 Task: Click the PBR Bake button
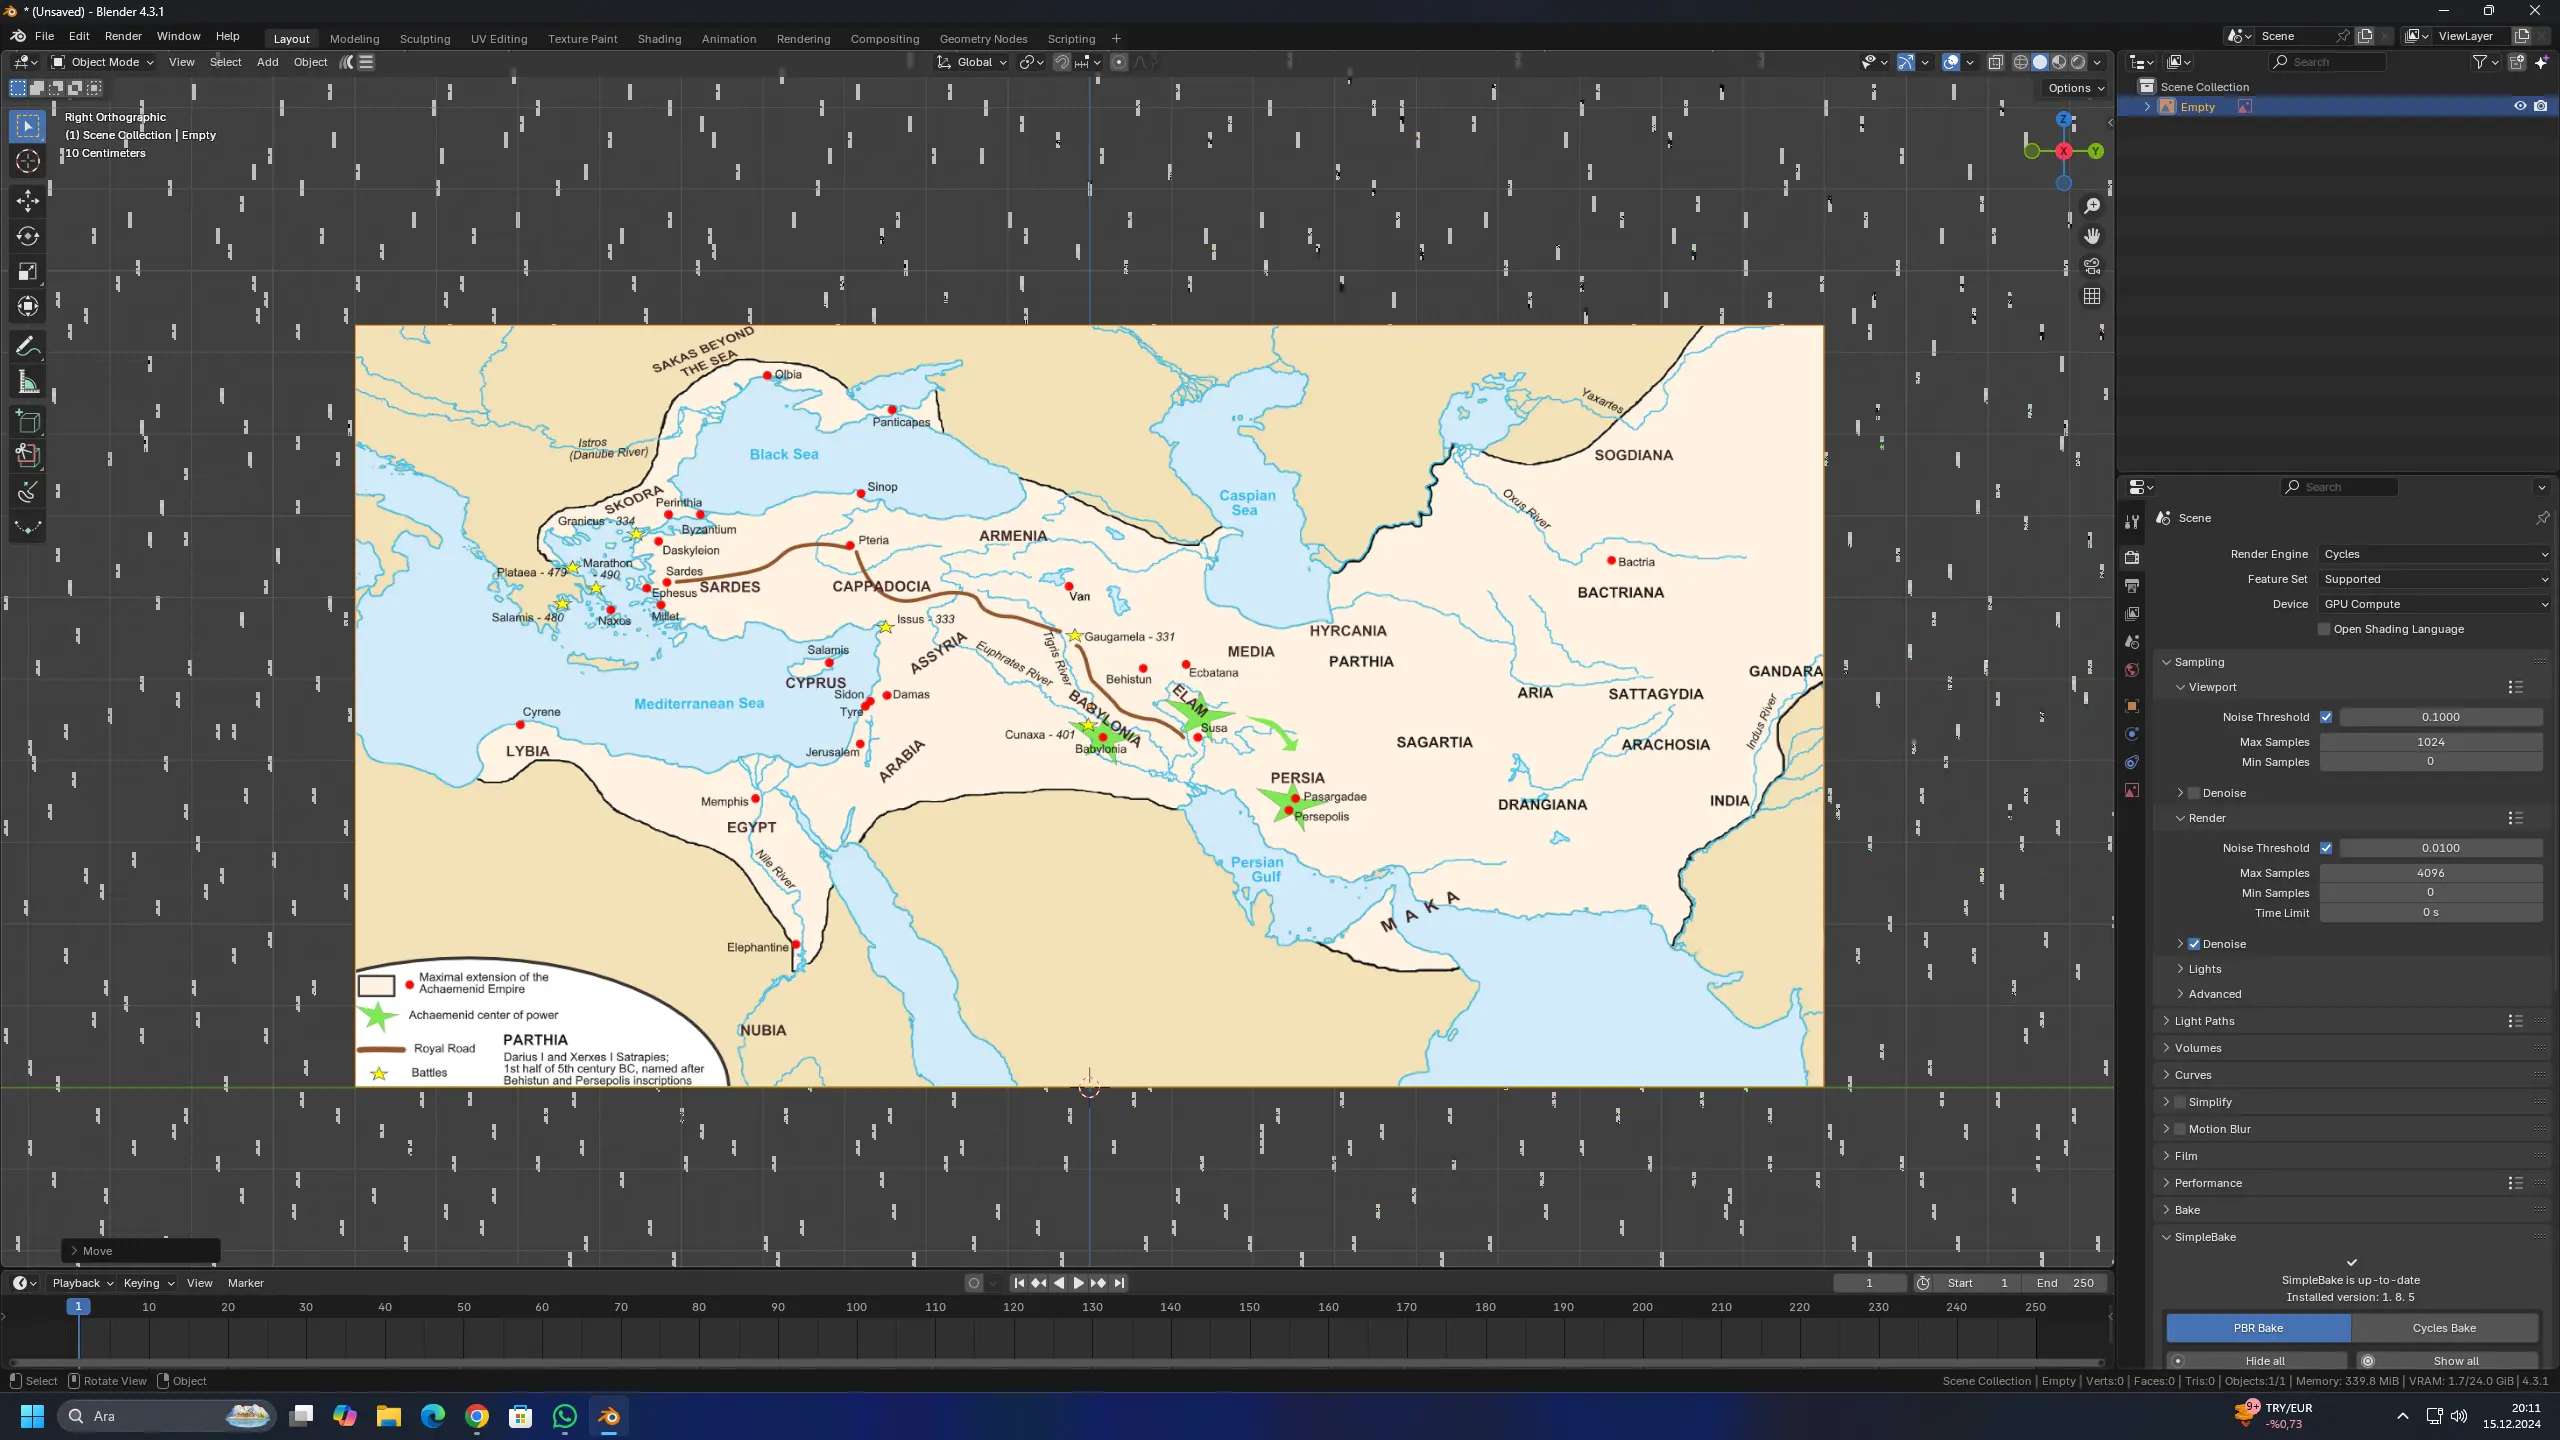pyautogui.click(x=2258, y=1328)
